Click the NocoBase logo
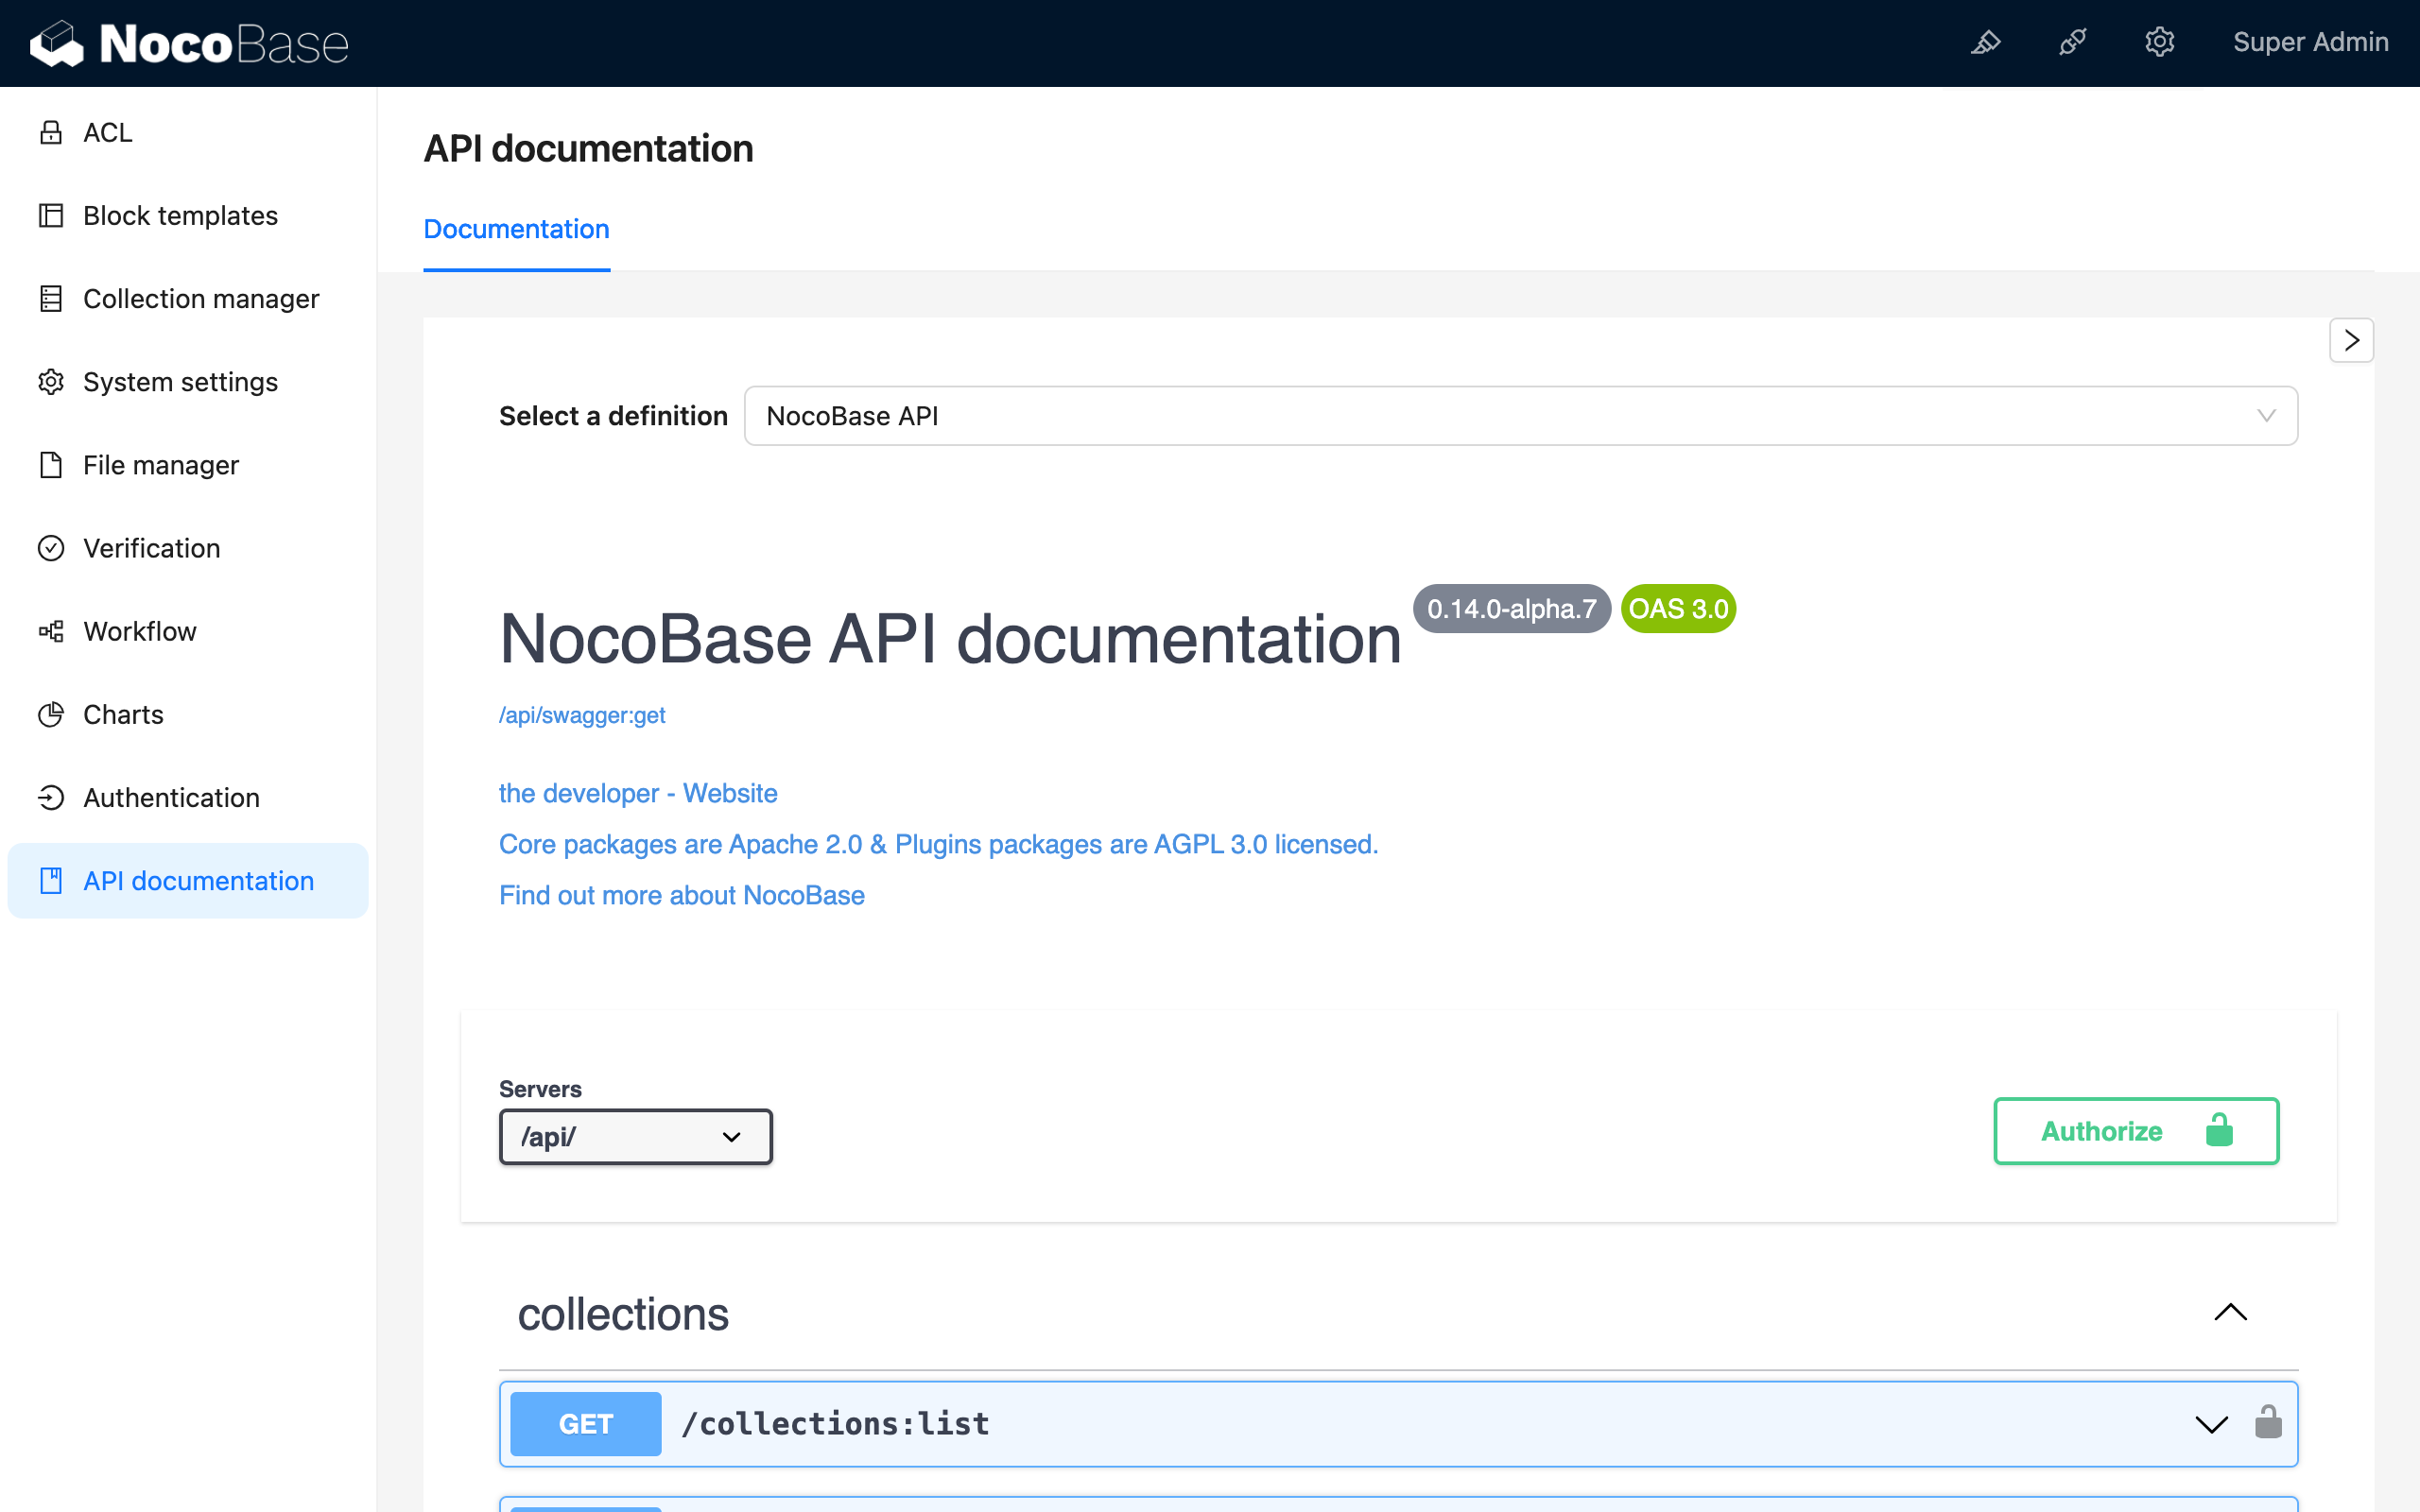 click(x=190, y=44)
